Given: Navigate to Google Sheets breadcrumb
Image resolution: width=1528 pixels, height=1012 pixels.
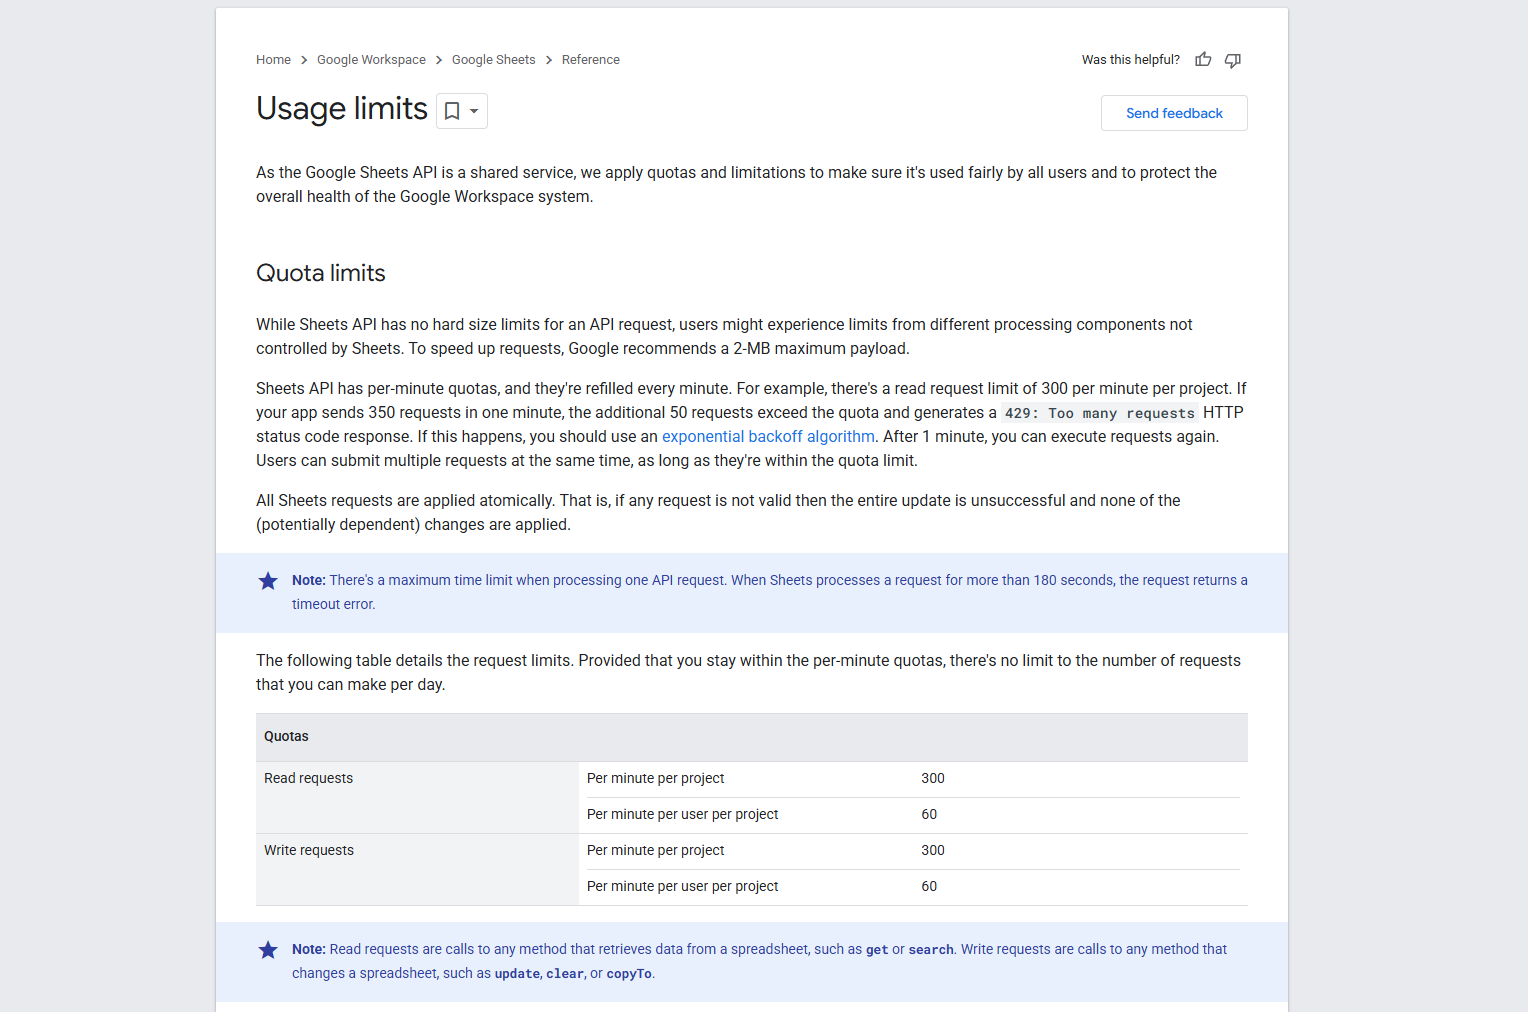Looking at the screenshot, I should [493, 60].
